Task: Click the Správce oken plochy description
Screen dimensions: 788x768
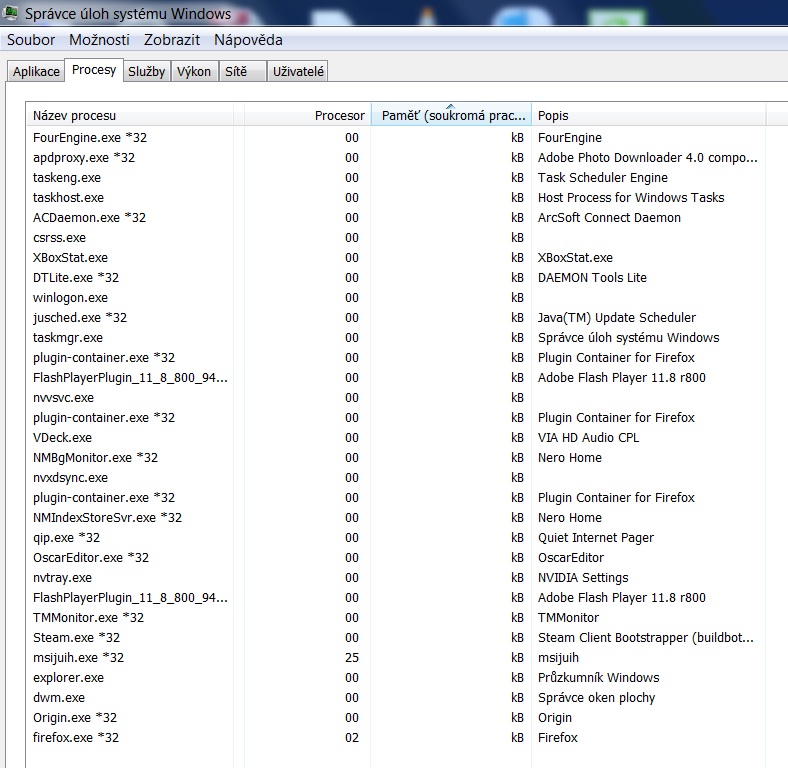Action: pos(597,698)
